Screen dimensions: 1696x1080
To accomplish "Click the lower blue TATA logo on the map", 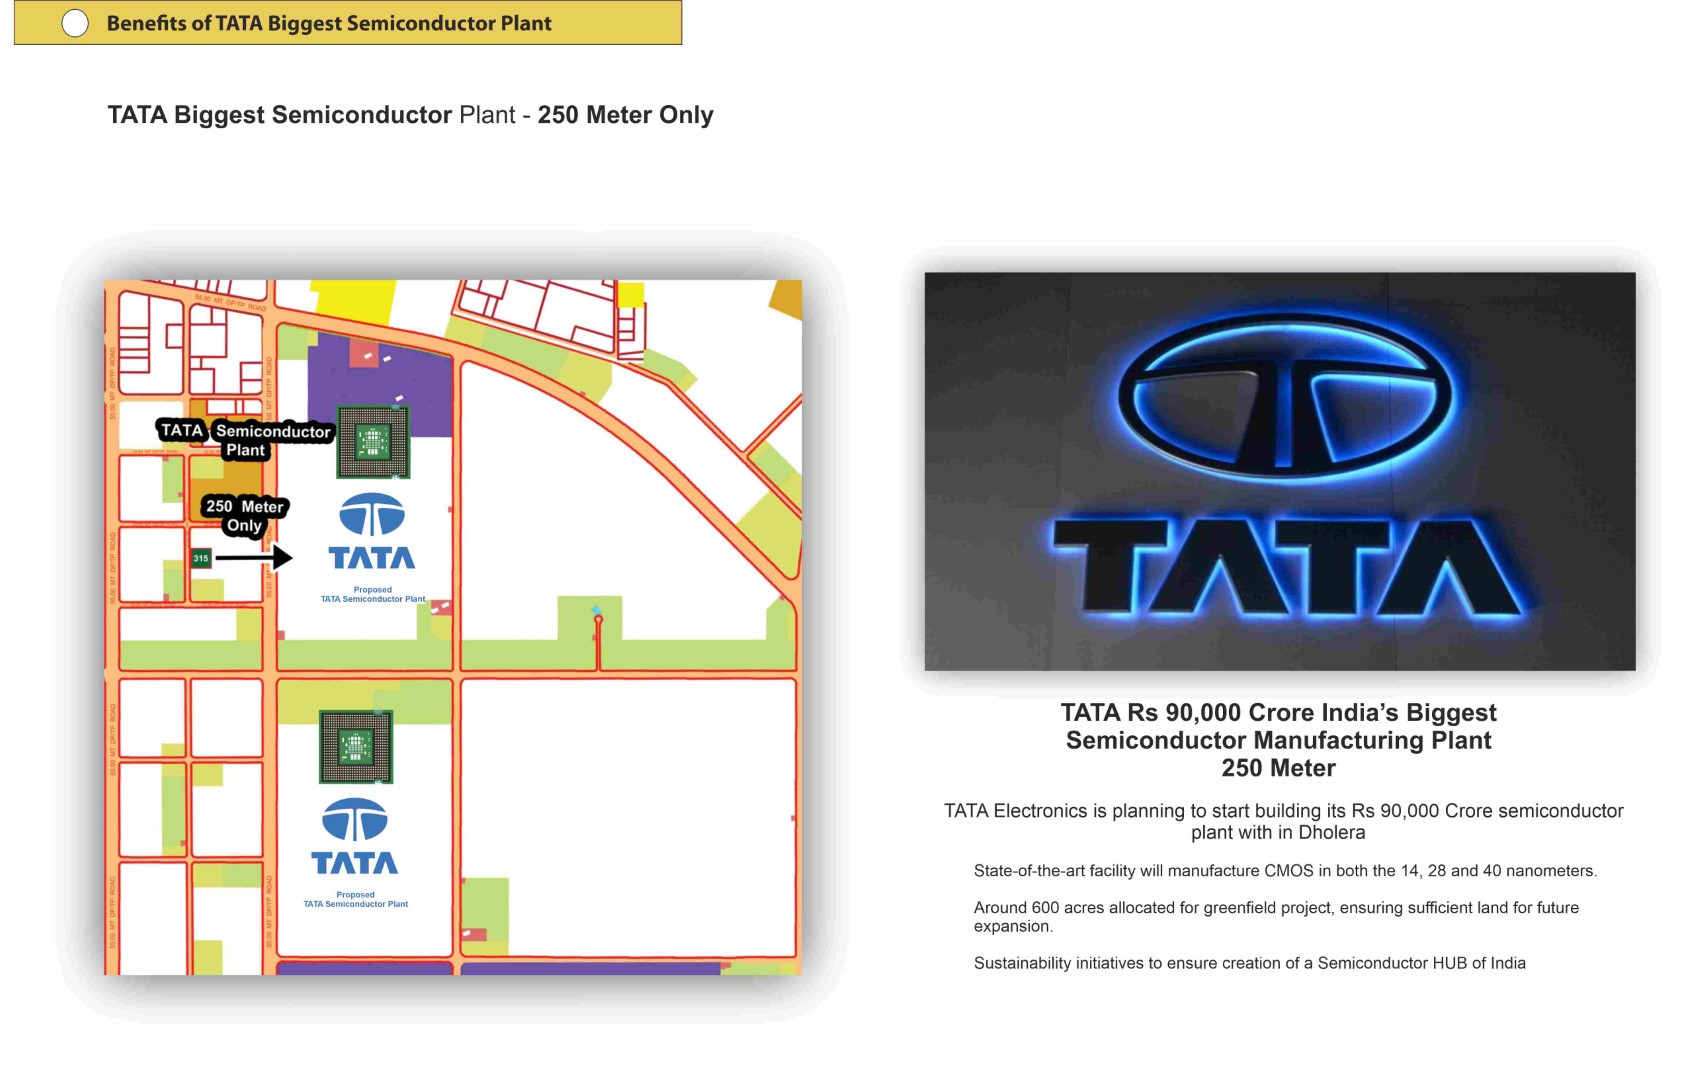I will pos(355,837).
